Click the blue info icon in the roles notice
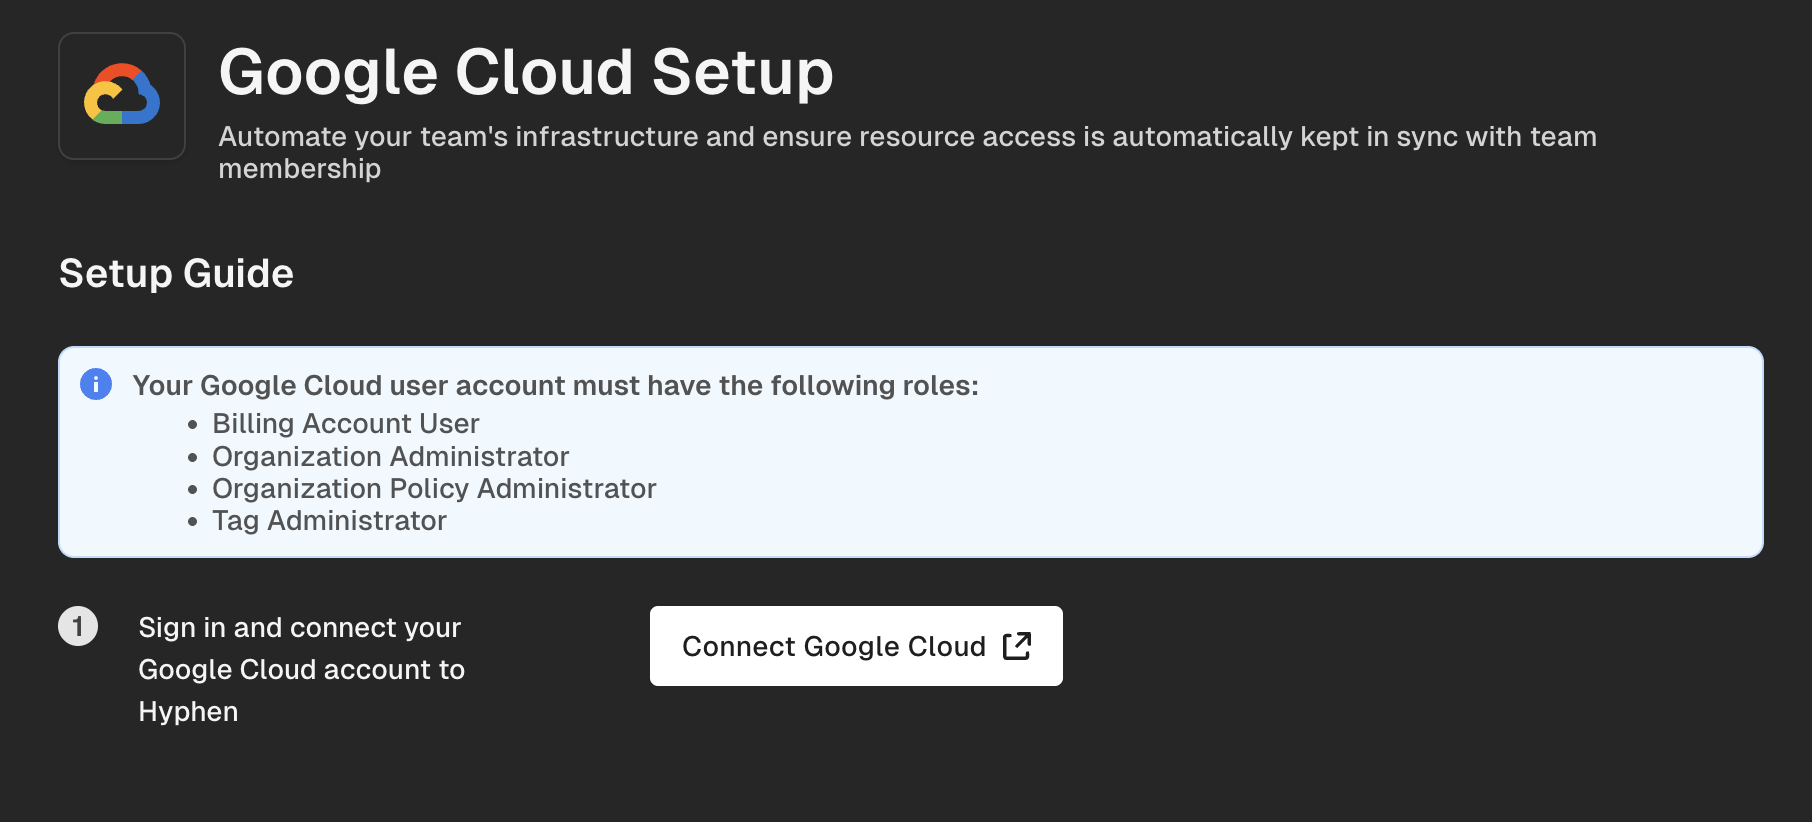The width and height of the screenshot is (1812, 822). tap(96, 384)
